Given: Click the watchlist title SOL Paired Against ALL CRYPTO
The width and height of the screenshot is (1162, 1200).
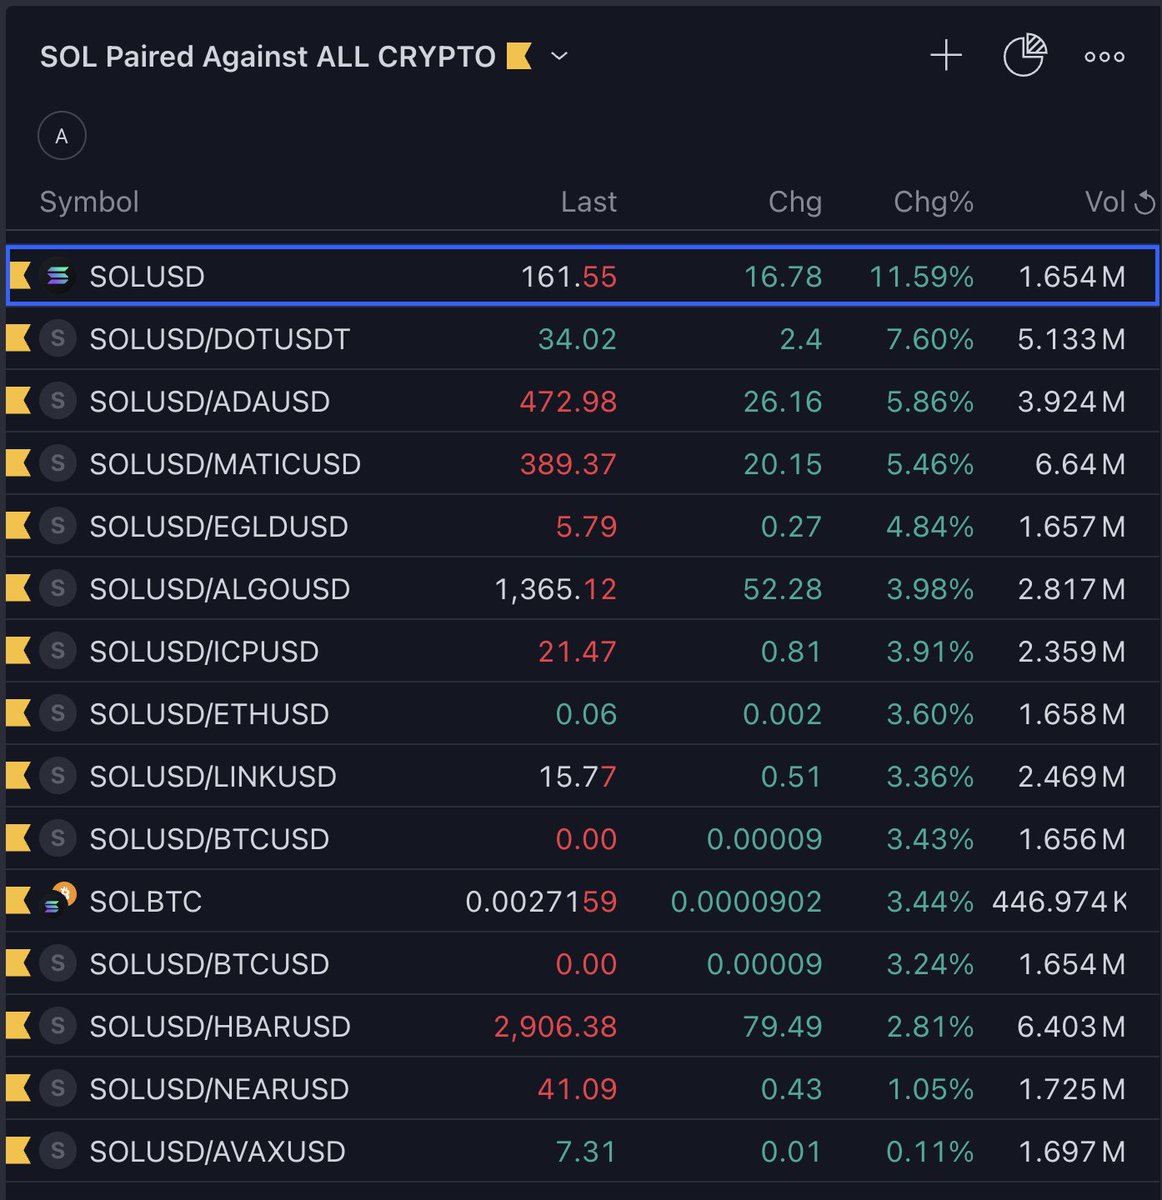Looking at the screenshot, I should 268,56.
